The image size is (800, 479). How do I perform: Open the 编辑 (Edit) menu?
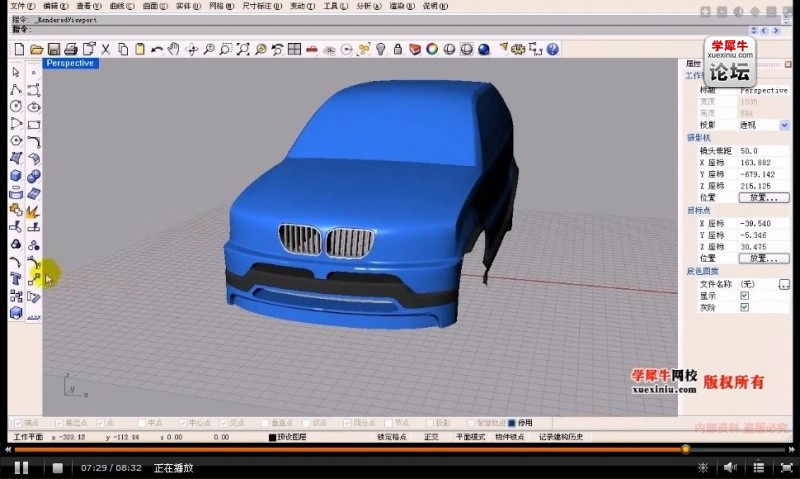(56, 6)
